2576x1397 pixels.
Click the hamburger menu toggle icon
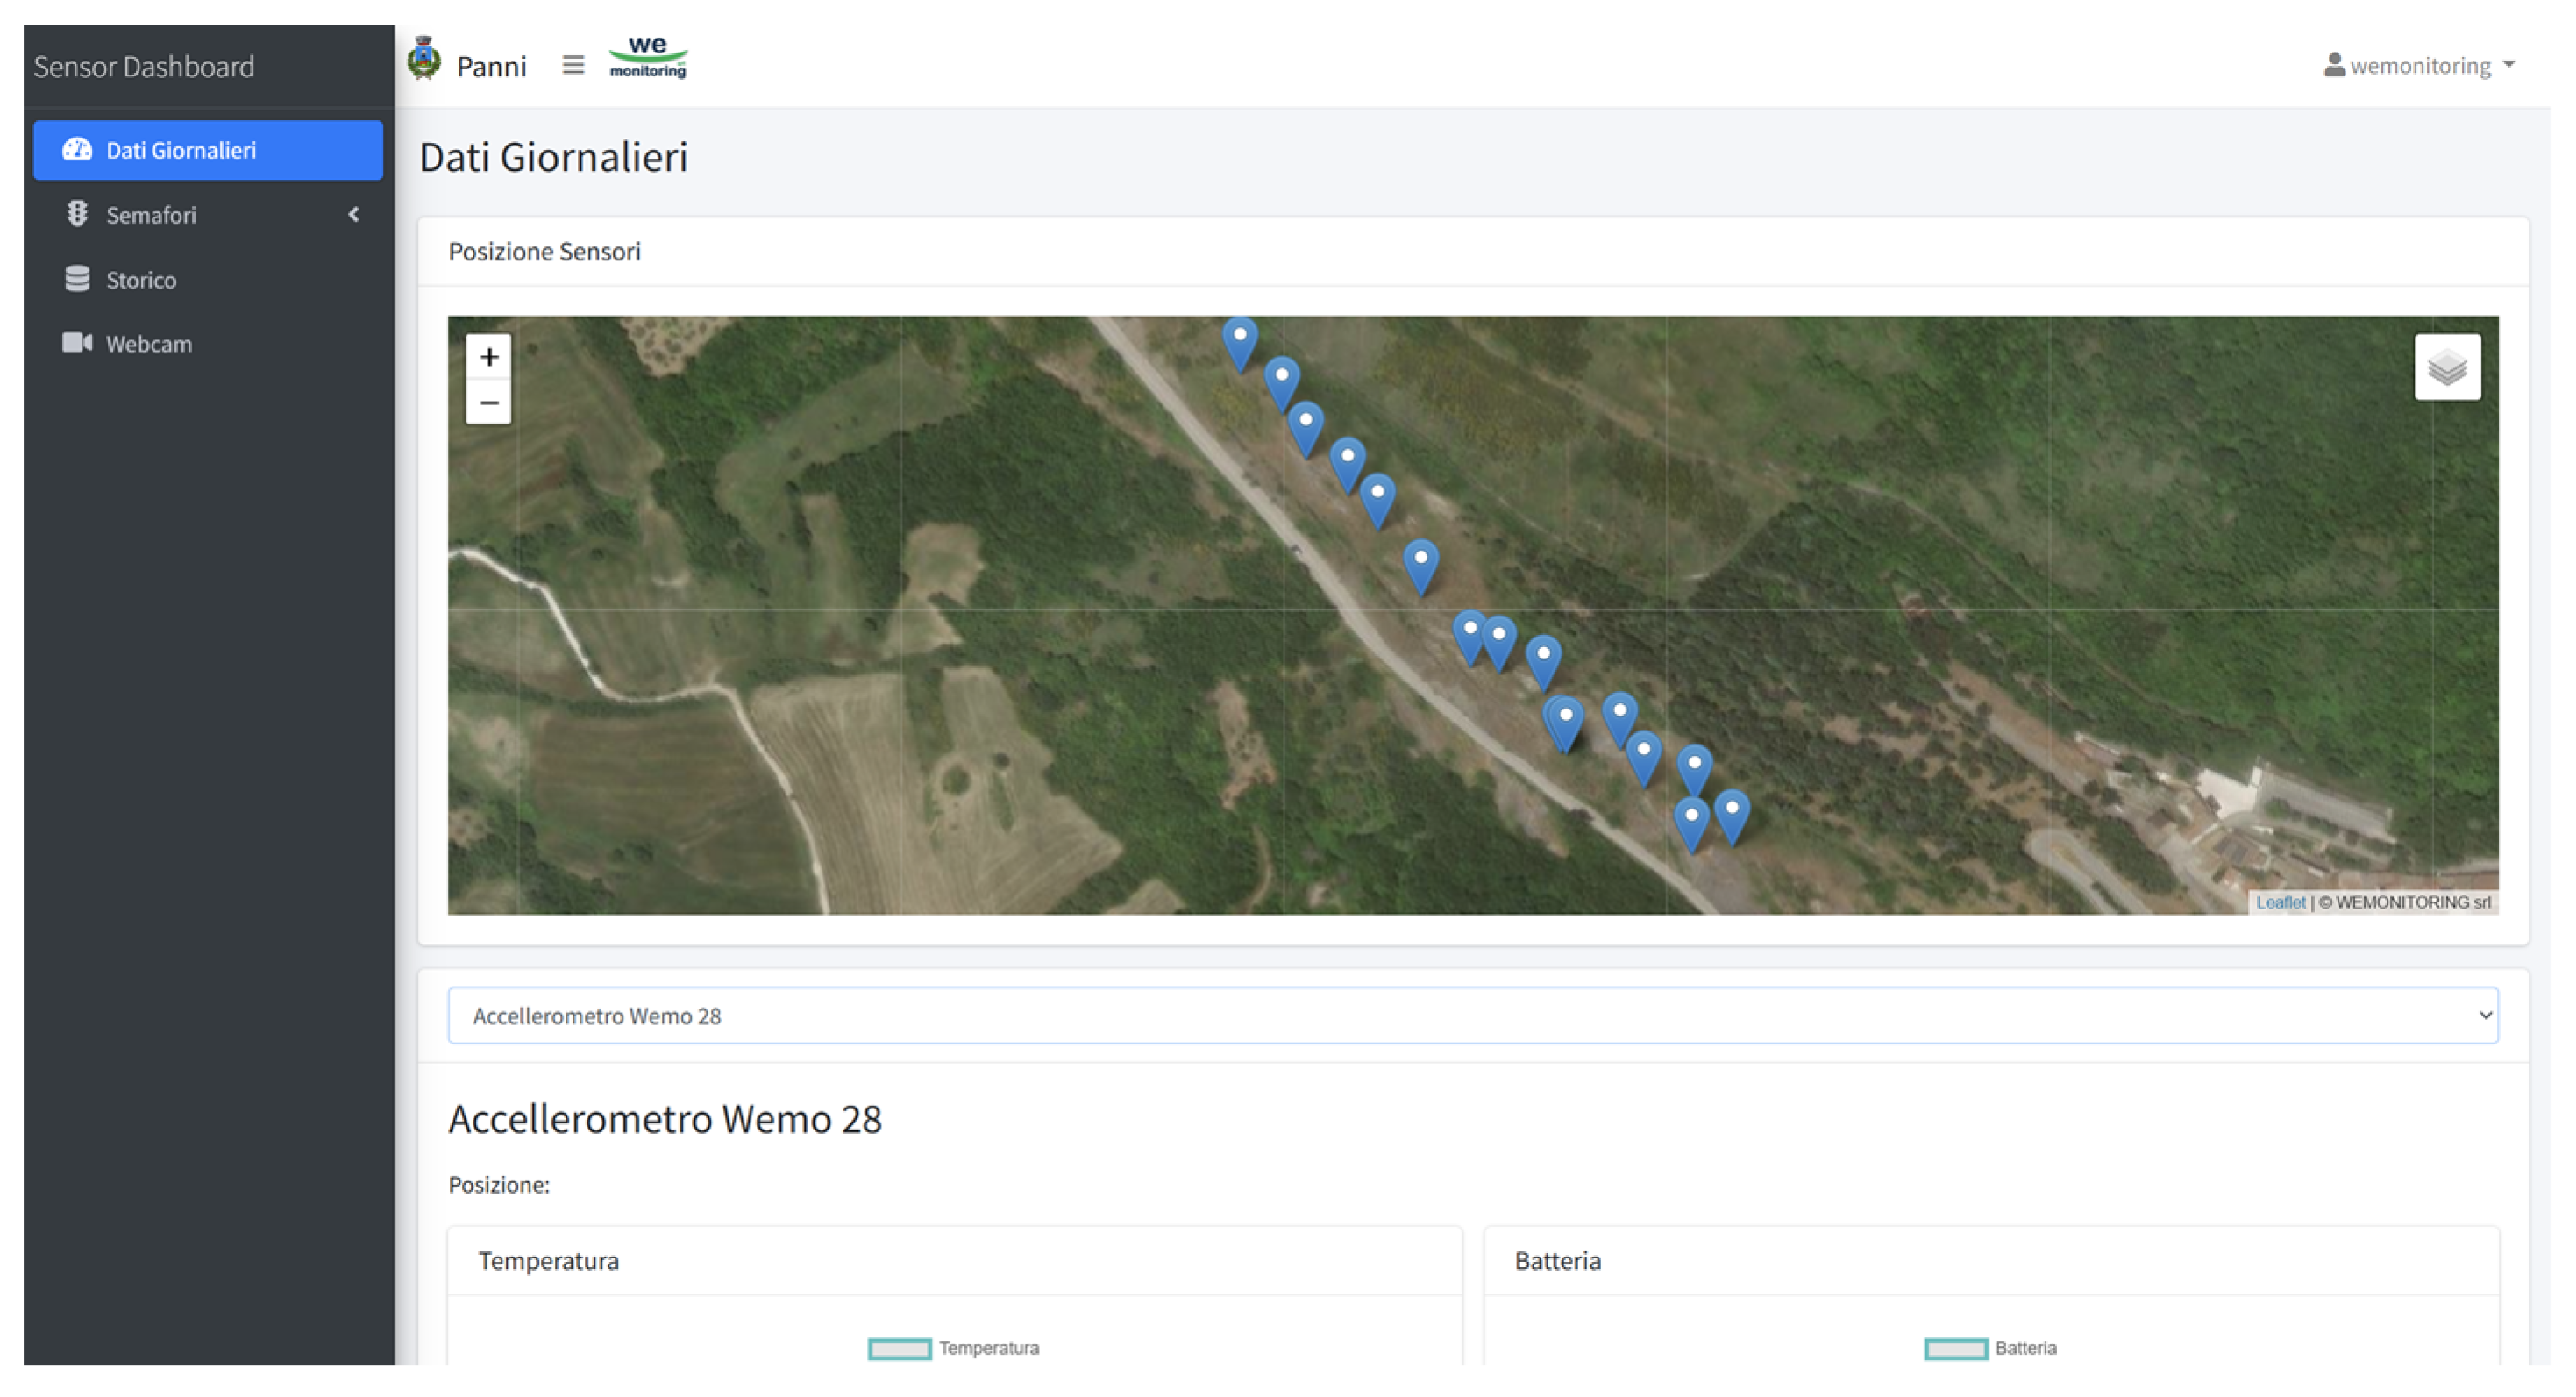pos(572,65)
